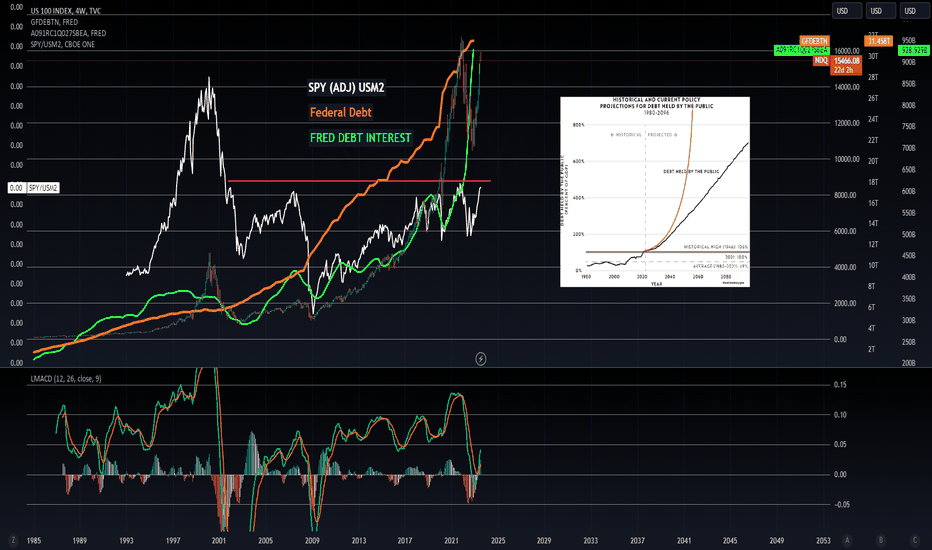Click the green FRED DEBT INTEREST annotation
Image resolution: width=932 pixels, height=550 pixels.
click(x=360, y=138)
